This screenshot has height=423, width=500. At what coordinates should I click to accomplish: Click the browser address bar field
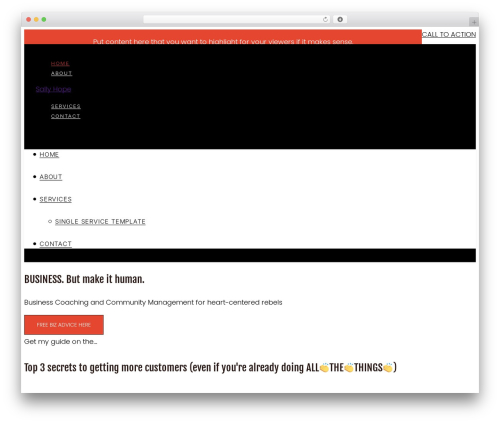(236, 19)
